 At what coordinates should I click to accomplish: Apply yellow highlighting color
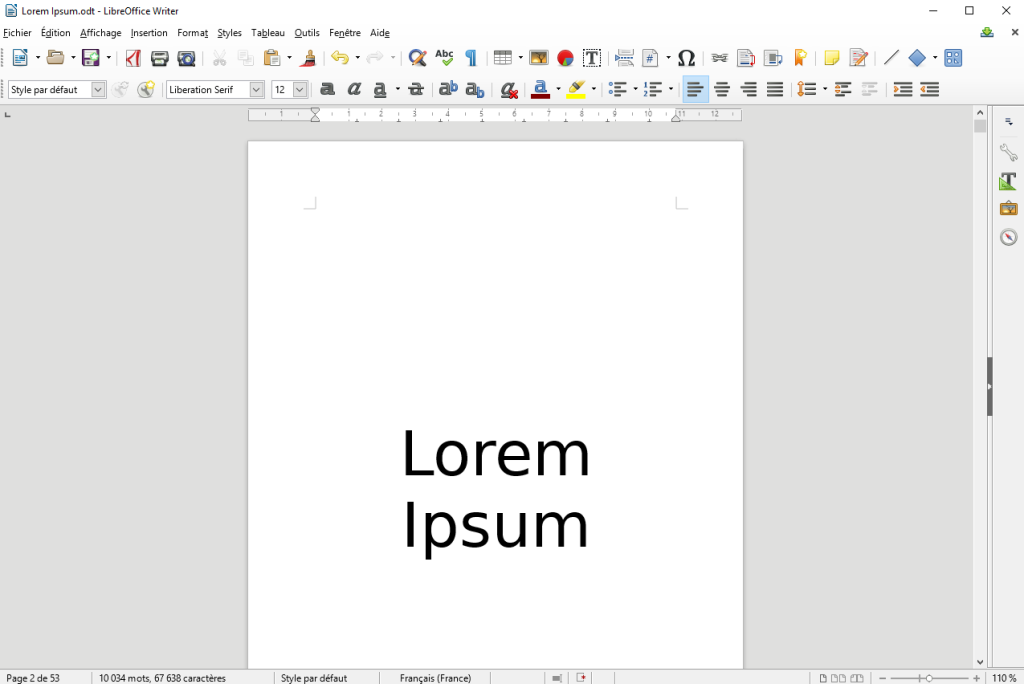(575, 90)
